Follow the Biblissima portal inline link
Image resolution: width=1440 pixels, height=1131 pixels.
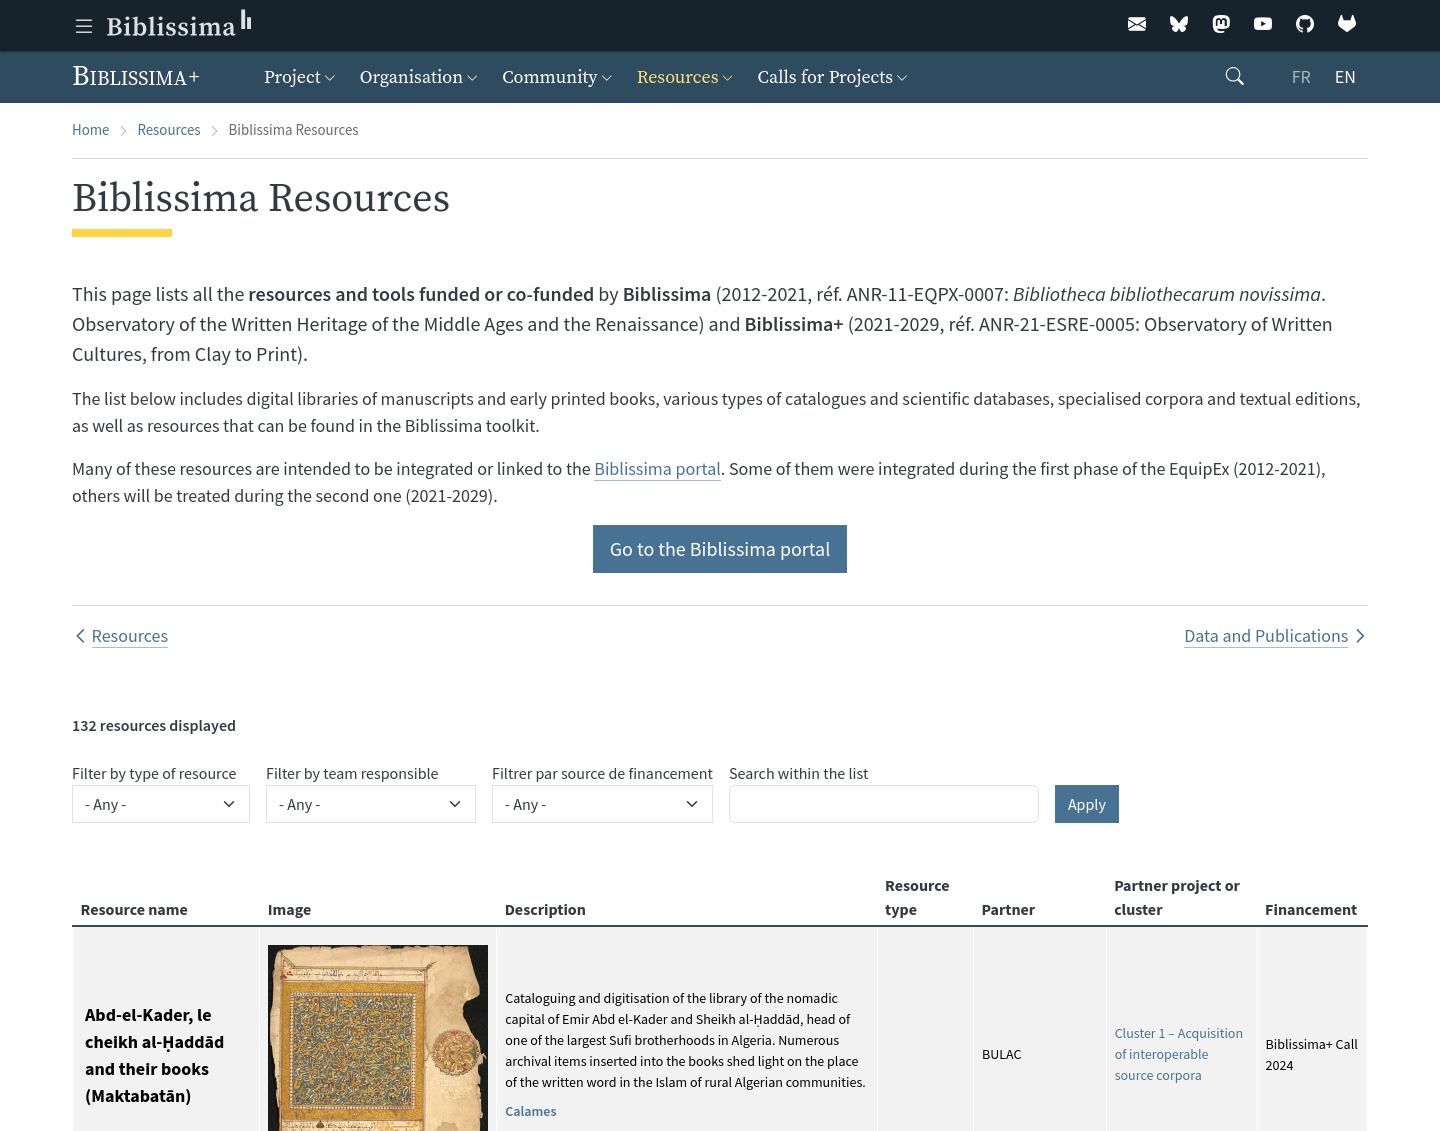(x=657, y=469)
